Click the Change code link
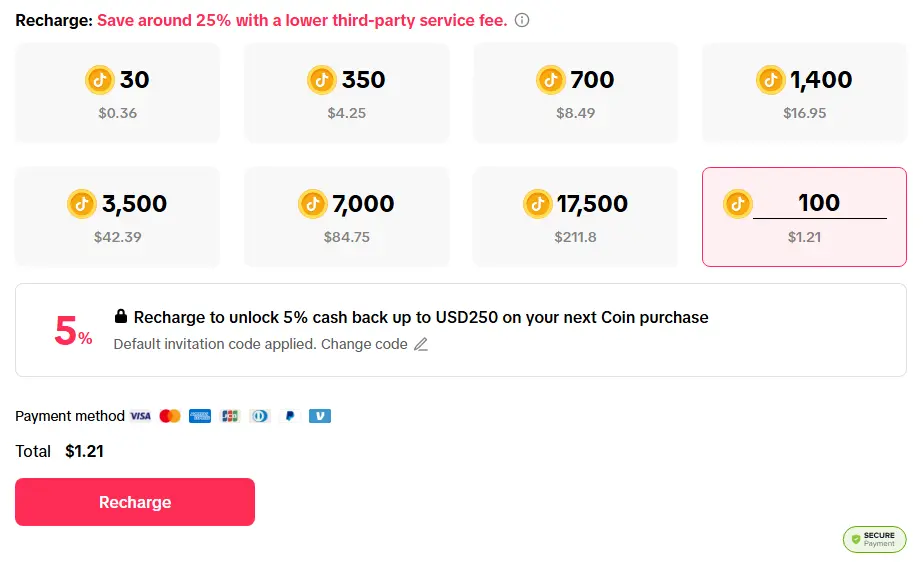 (x=376, y=344)
